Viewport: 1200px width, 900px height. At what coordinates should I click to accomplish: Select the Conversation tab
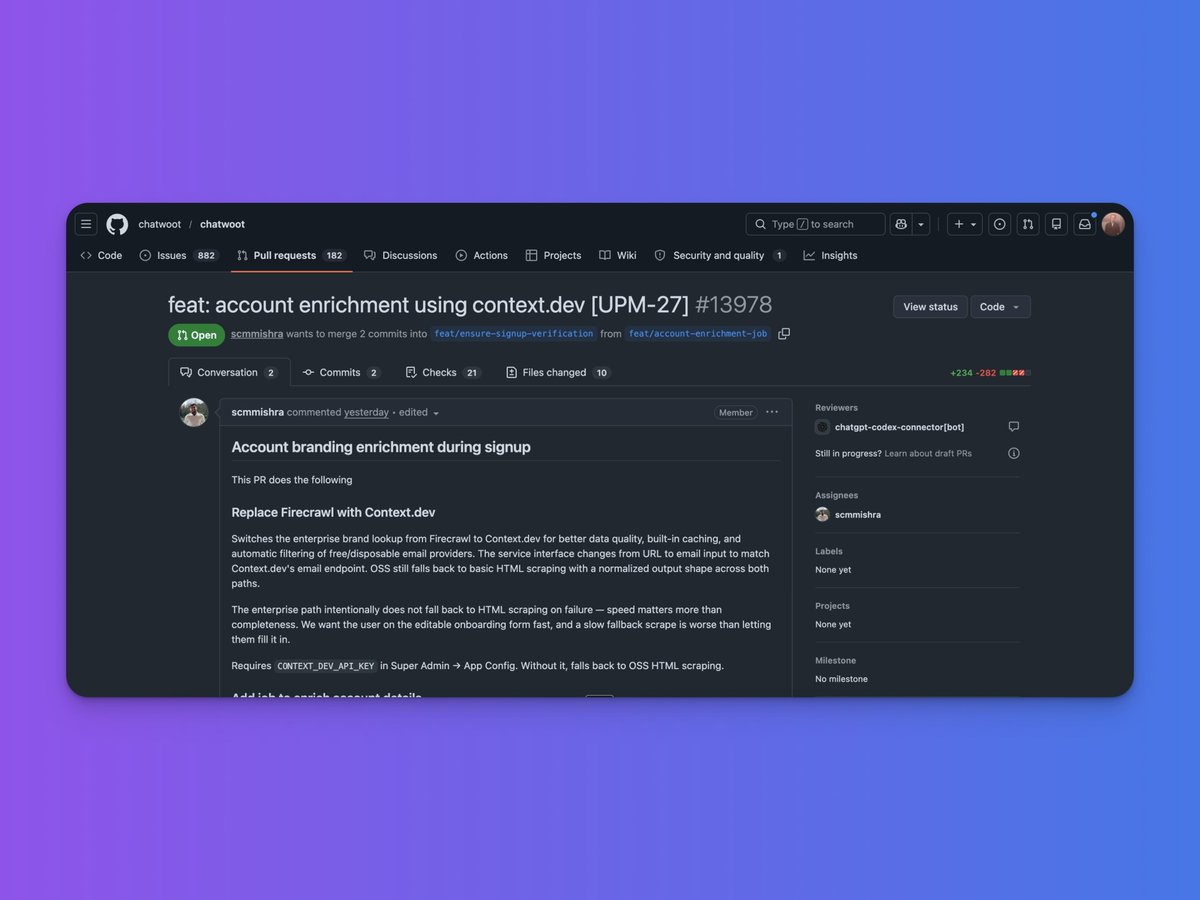coord(229,372)
